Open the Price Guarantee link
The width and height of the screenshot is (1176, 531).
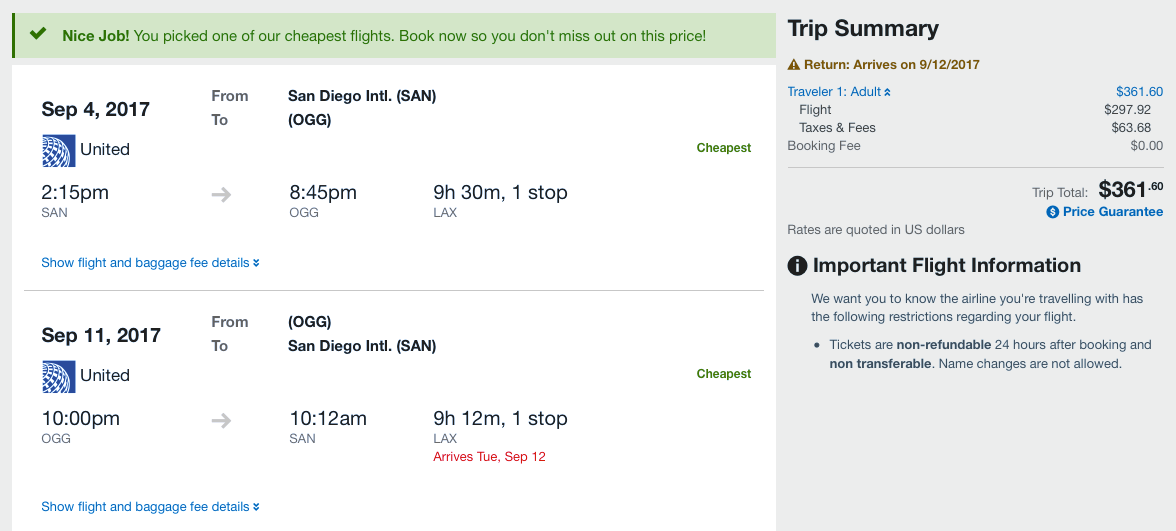coord(1112,212)
